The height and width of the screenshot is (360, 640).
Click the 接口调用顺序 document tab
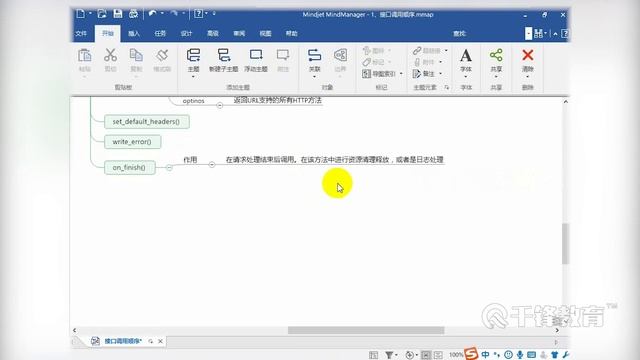[122, 341]
